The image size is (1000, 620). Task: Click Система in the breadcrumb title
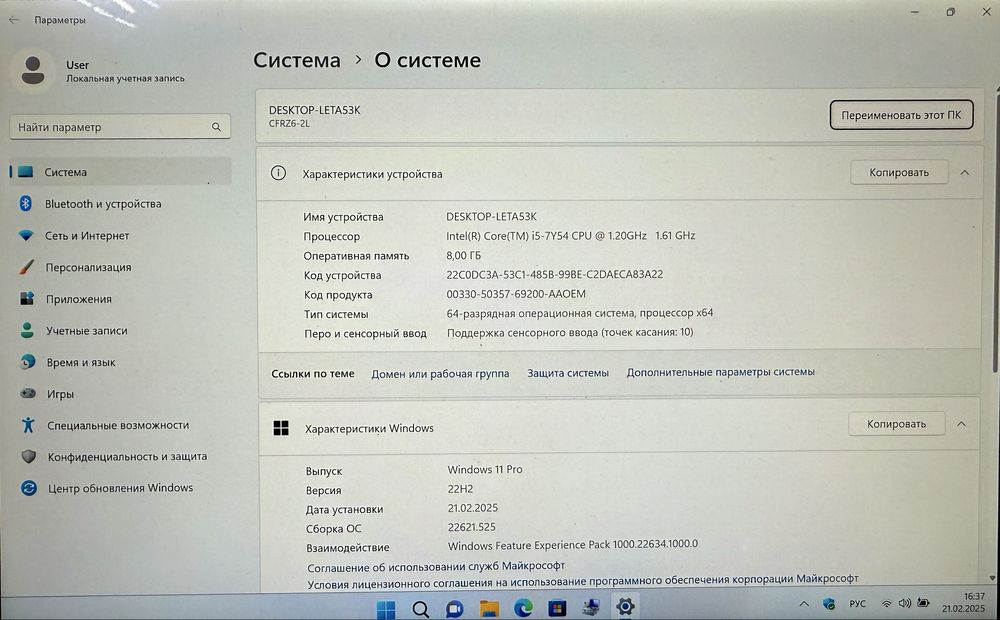(297, 60)
